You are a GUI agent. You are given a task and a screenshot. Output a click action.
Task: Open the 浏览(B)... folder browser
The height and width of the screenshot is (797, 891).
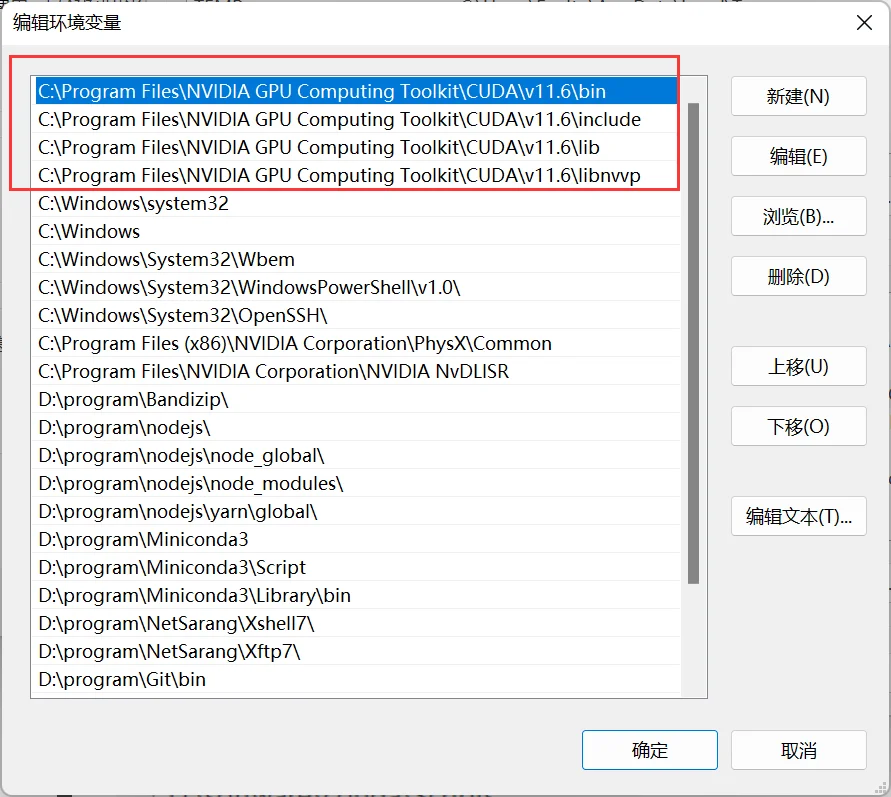point(798,217)
